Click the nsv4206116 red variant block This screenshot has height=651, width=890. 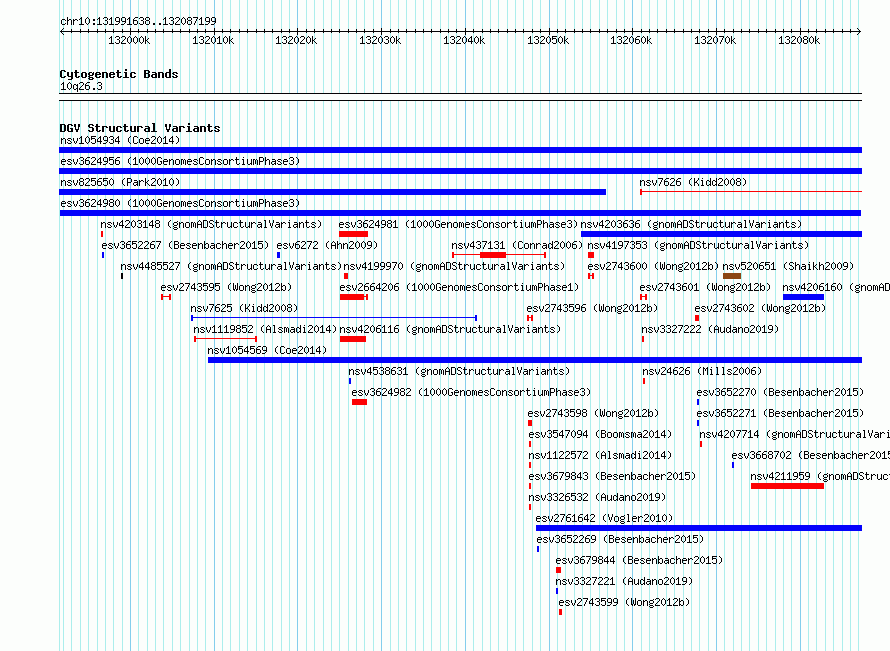click(353, 339)
